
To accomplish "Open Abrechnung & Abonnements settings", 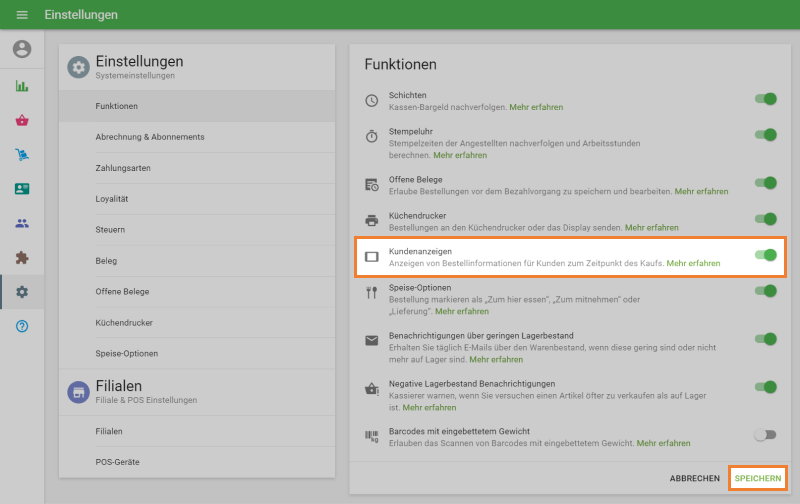I will click(x=150, y=137).
